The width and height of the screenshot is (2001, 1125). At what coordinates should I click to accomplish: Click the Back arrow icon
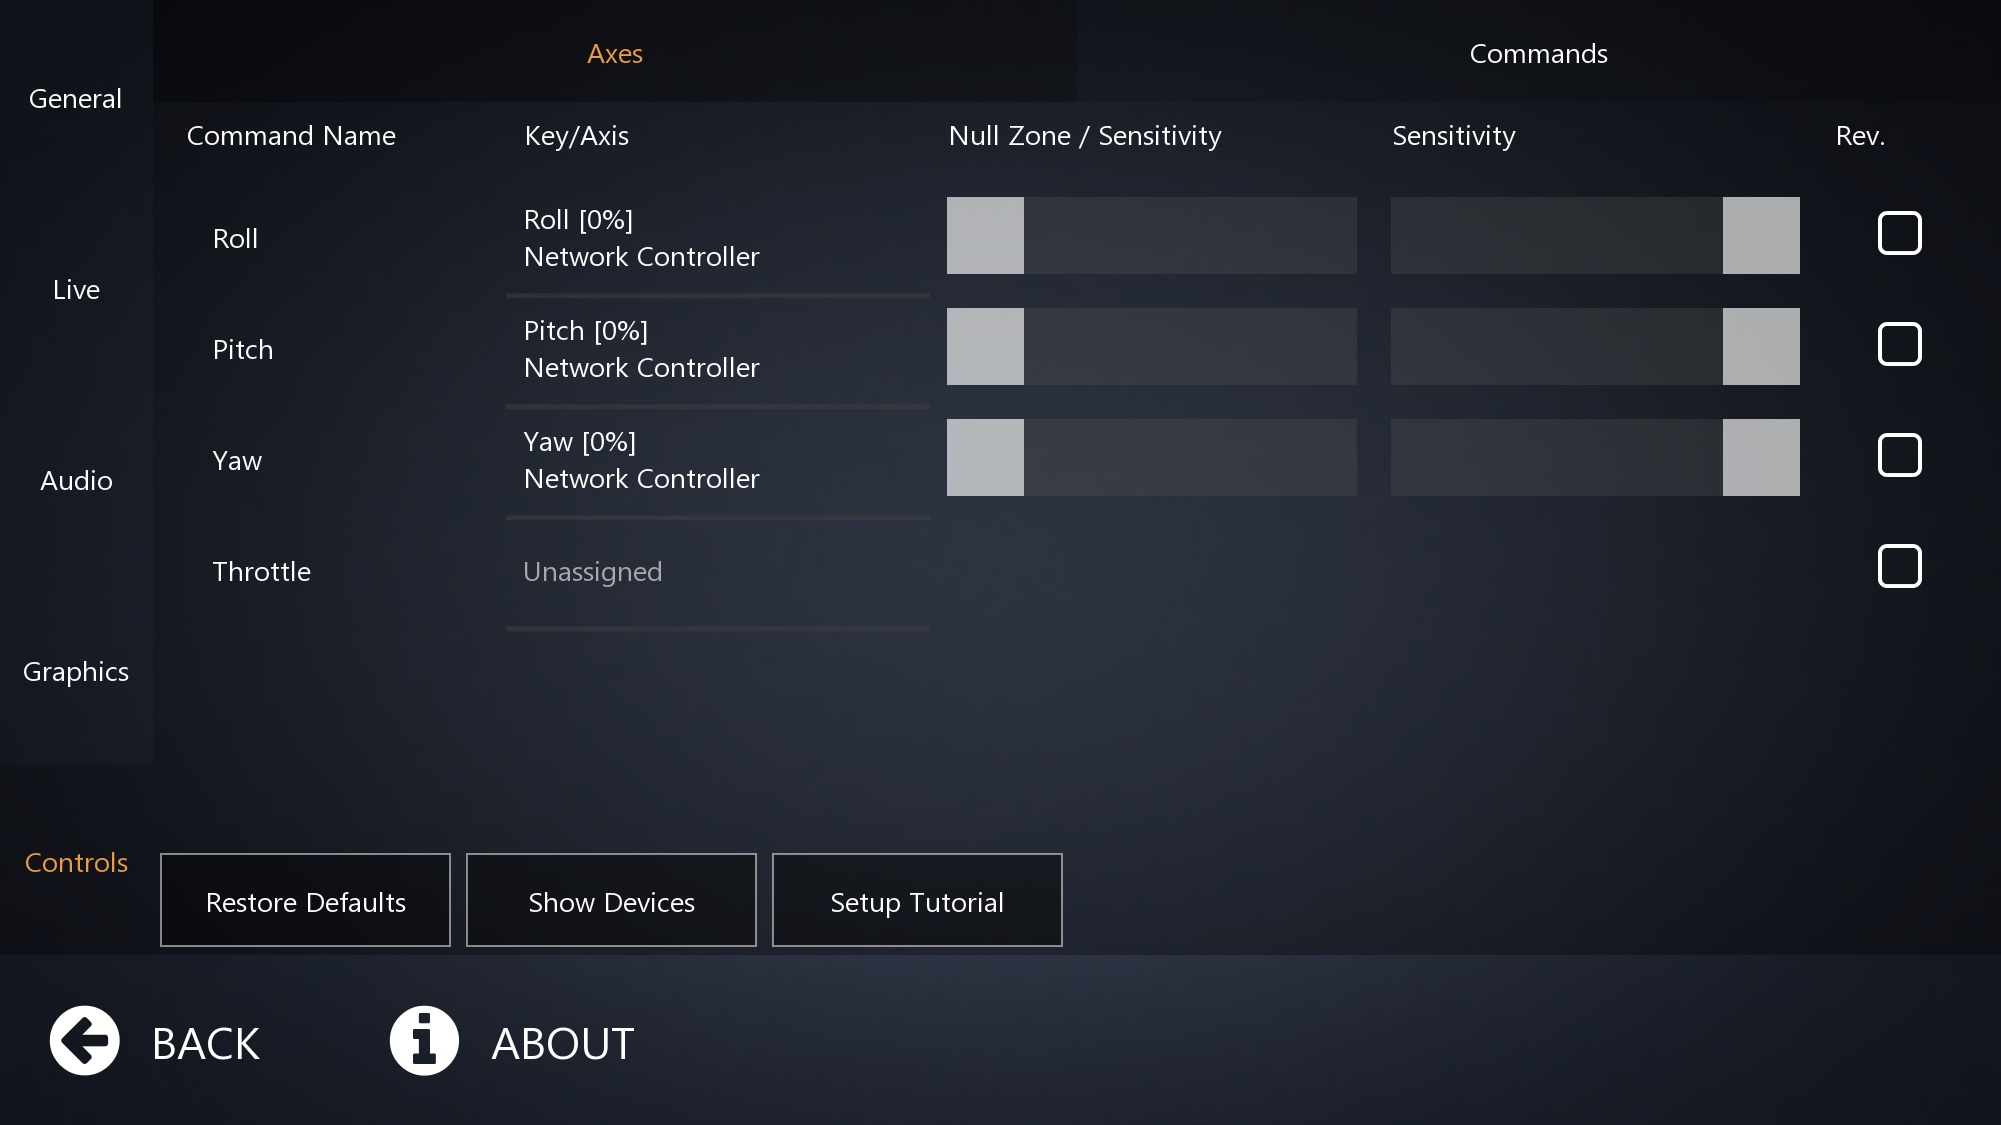85,1041
